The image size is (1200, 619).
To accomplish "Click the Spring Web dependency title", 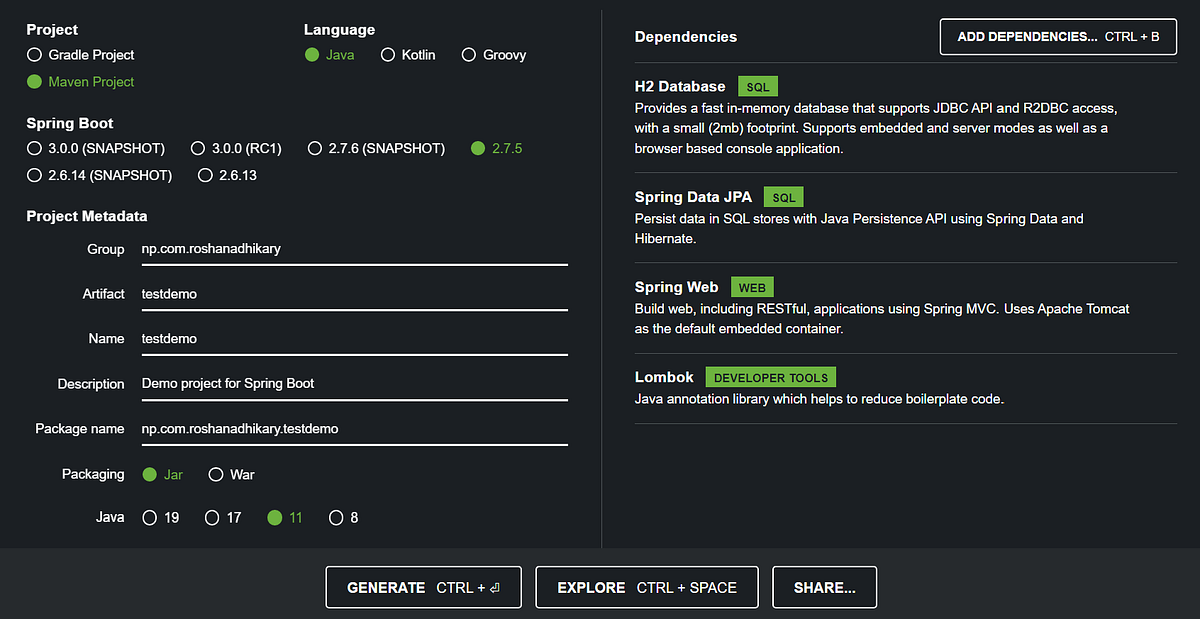I will point(676,288).
